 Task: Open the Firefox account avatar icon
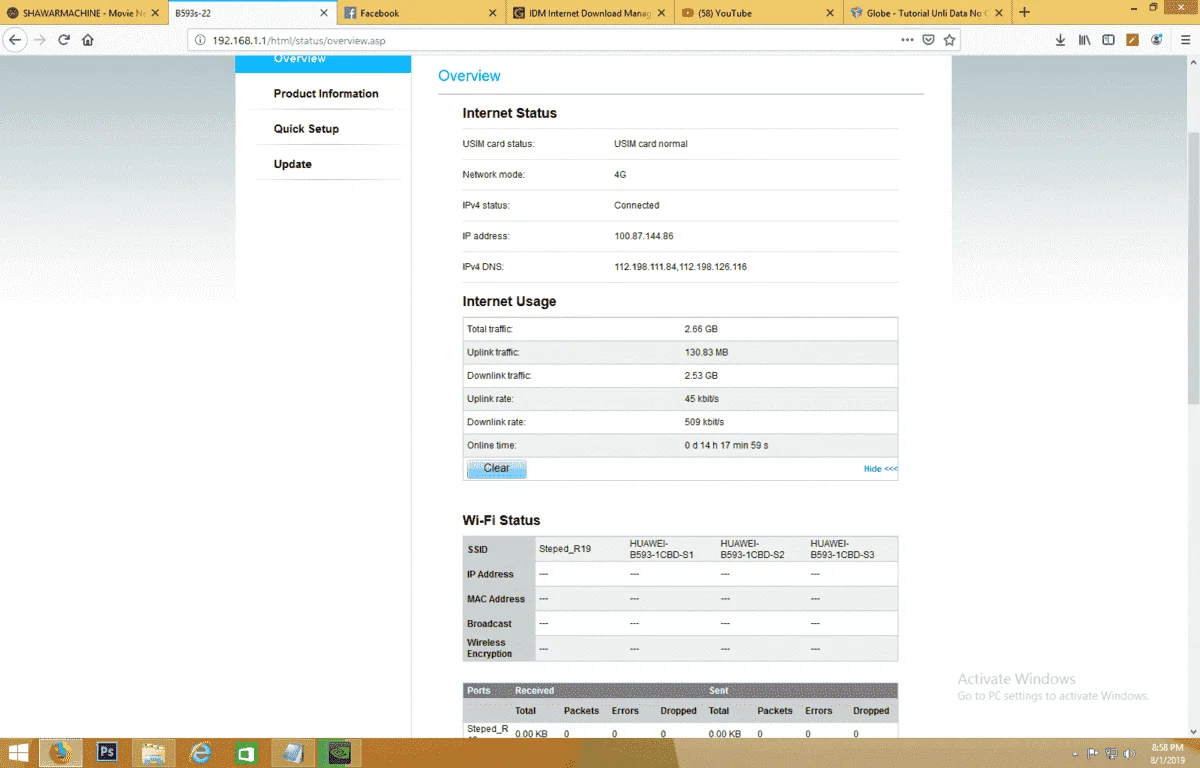1157,40
